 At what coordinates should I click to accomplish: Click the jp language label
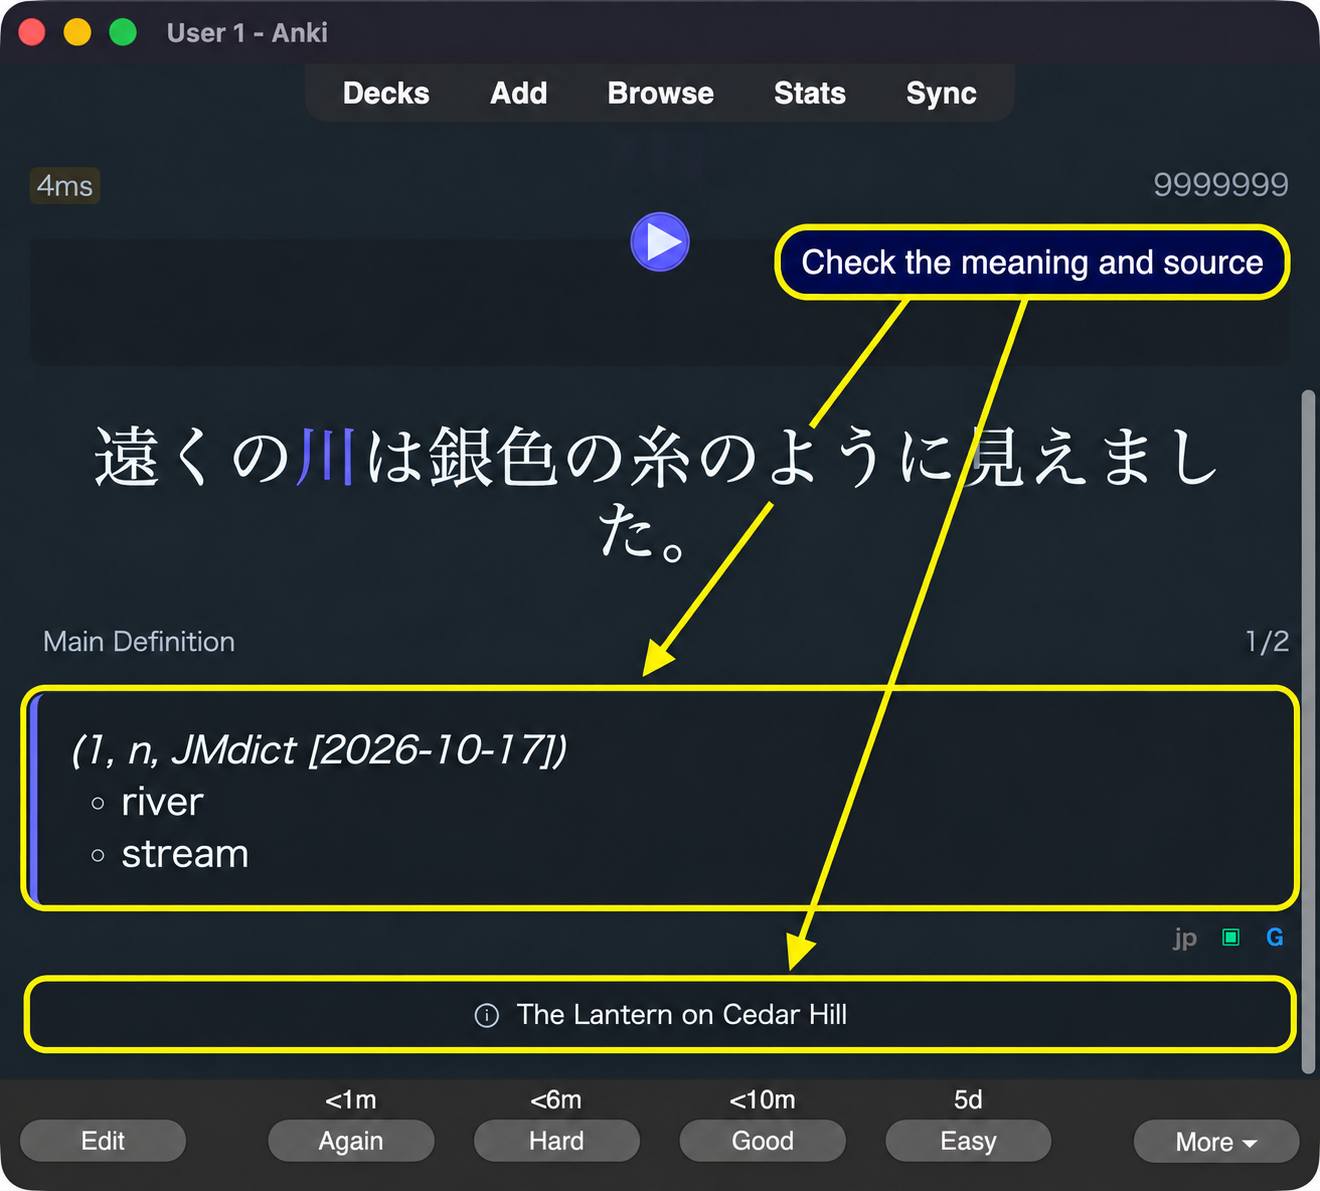click(1185, 938)
